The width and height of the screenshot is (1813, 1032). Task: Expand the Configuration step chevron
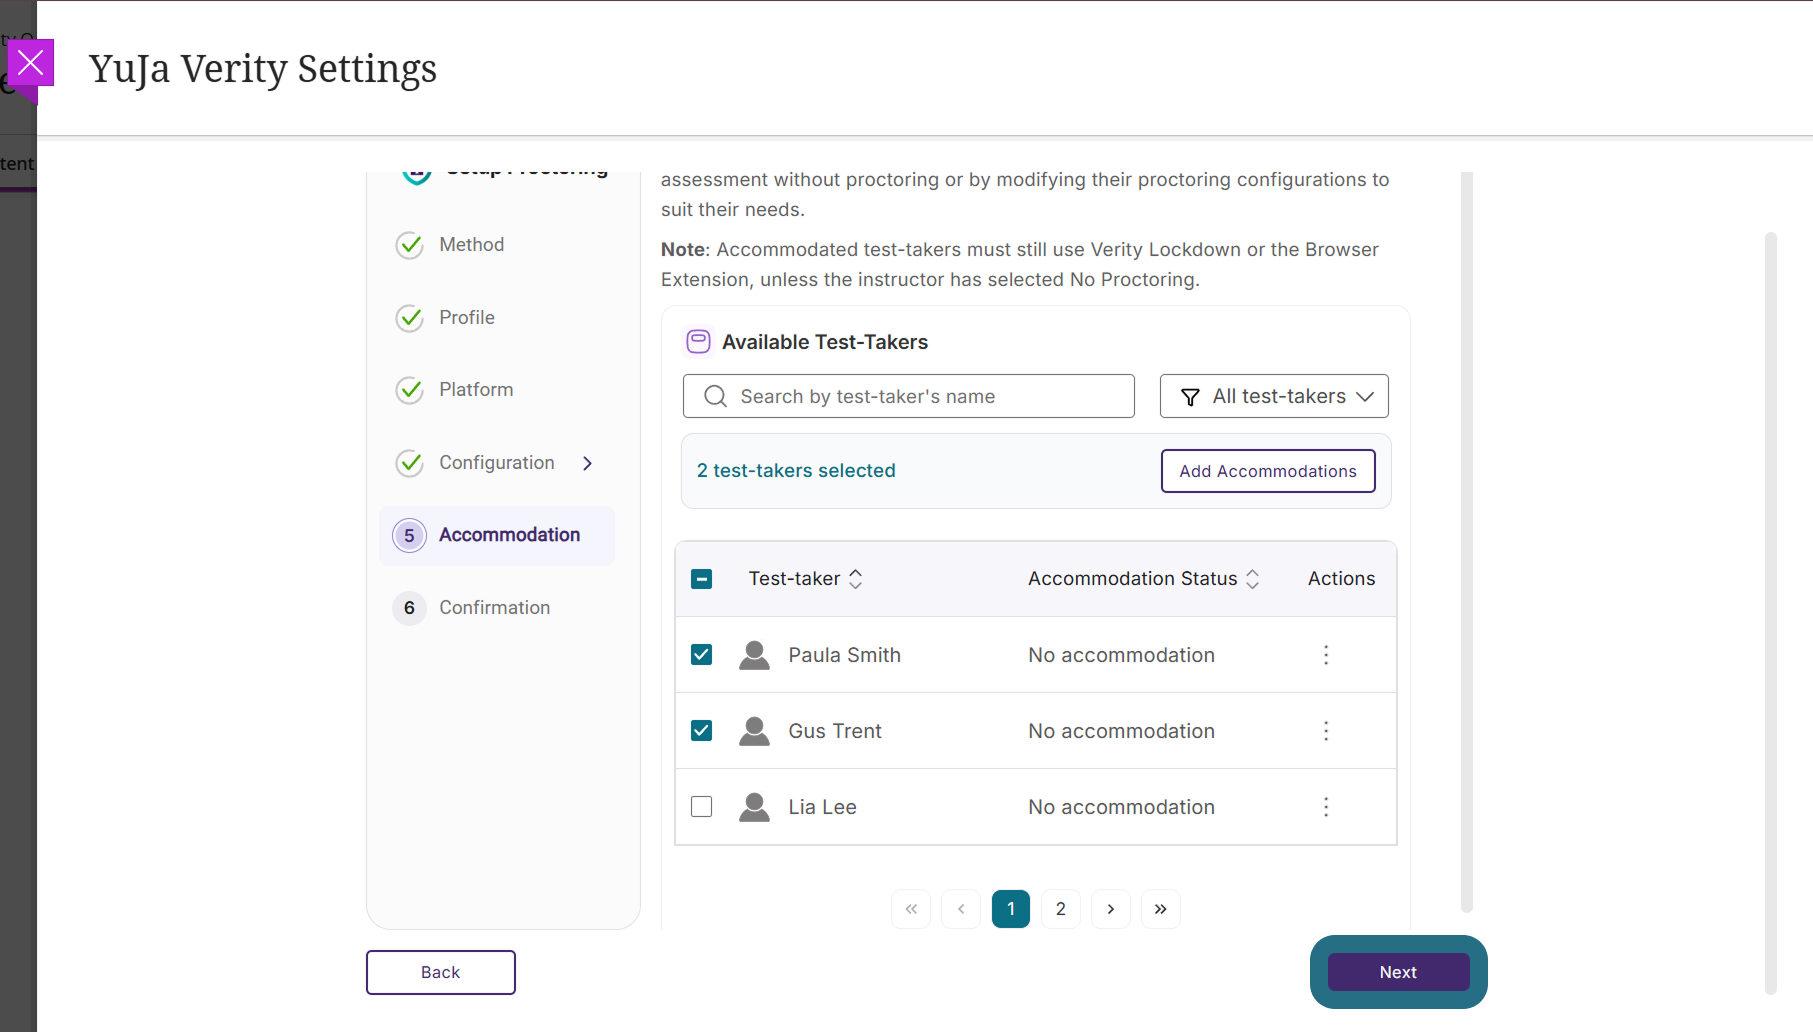point(588,463)
